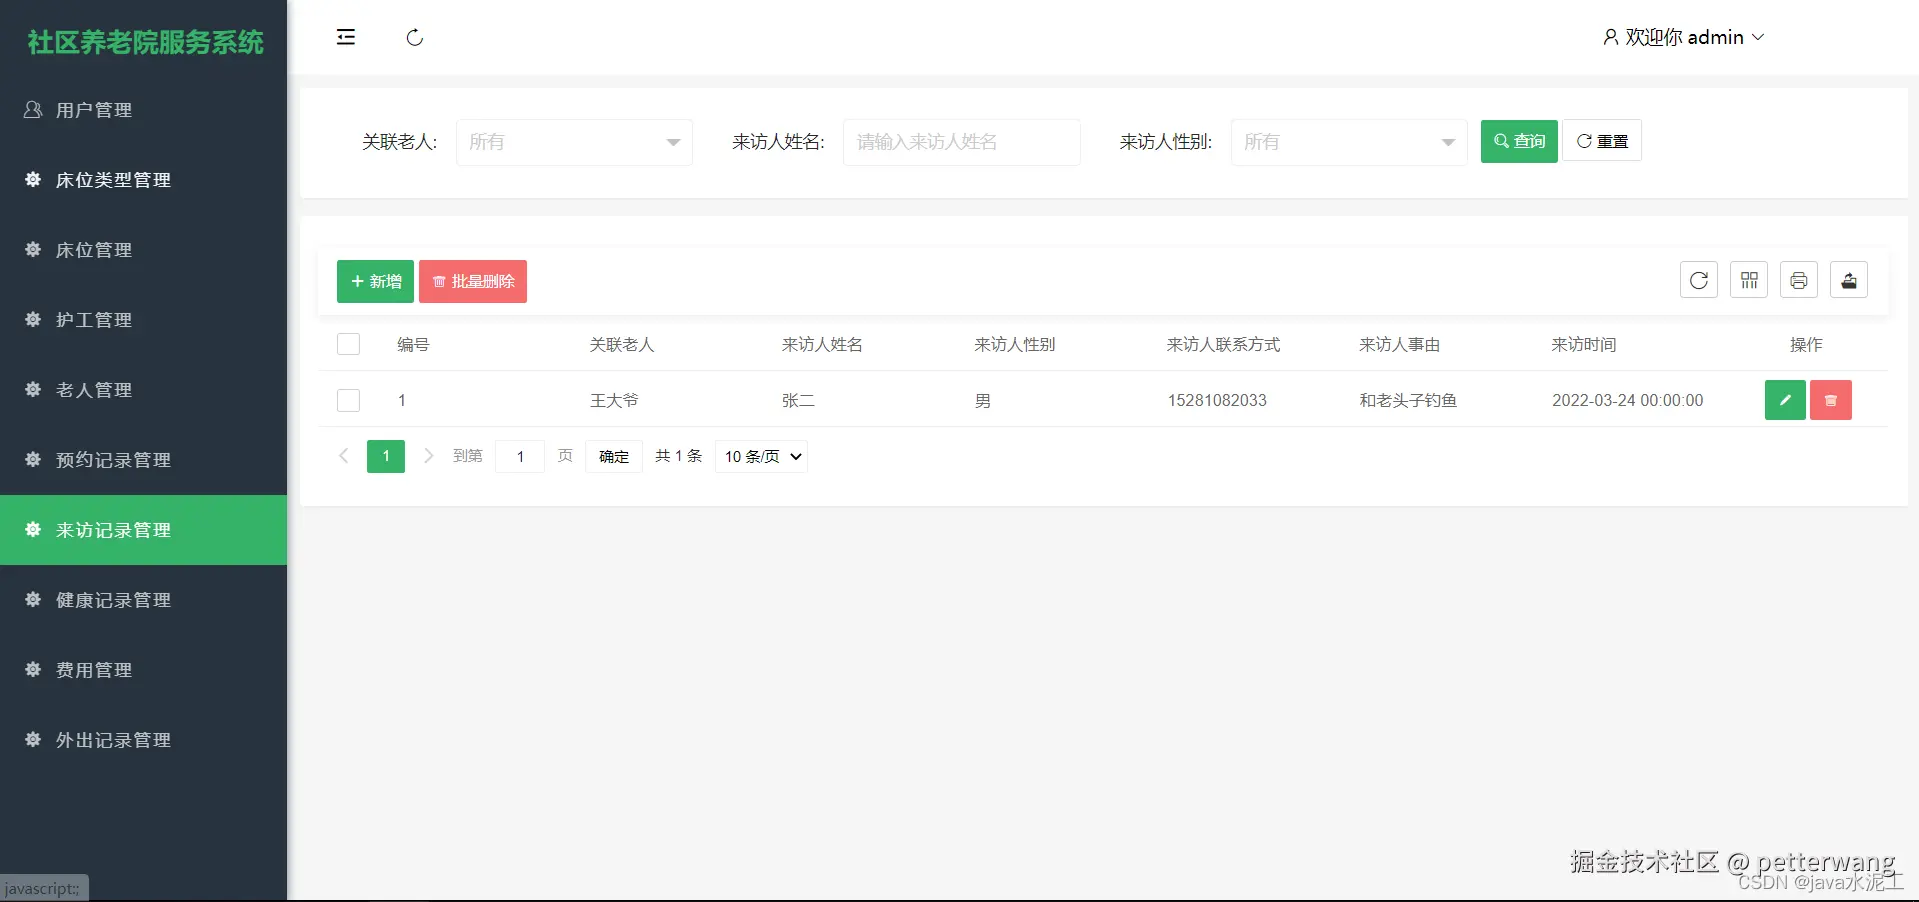The height and width of the screenshot is (902, 1919).
Task: Click the print icon button
Action: click(1799, 280)
